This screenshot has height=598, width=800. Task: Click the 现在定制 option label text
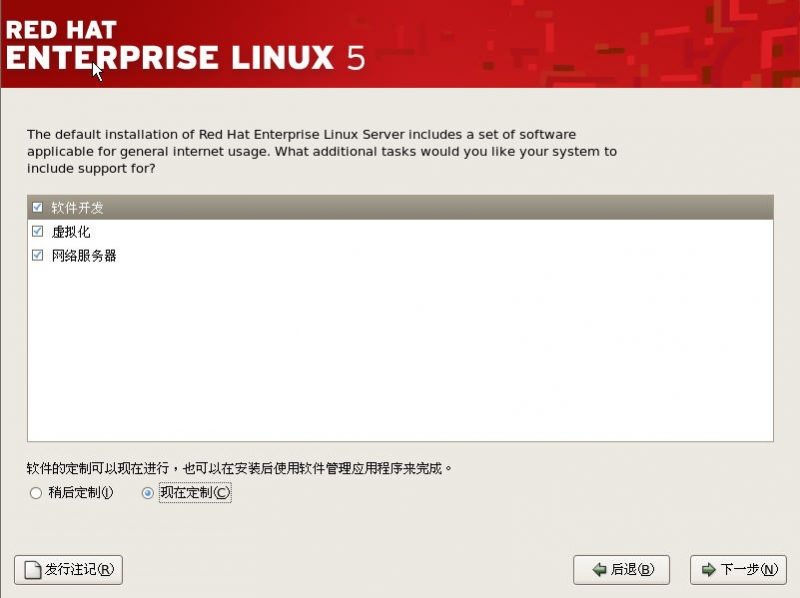click(194, 493)
